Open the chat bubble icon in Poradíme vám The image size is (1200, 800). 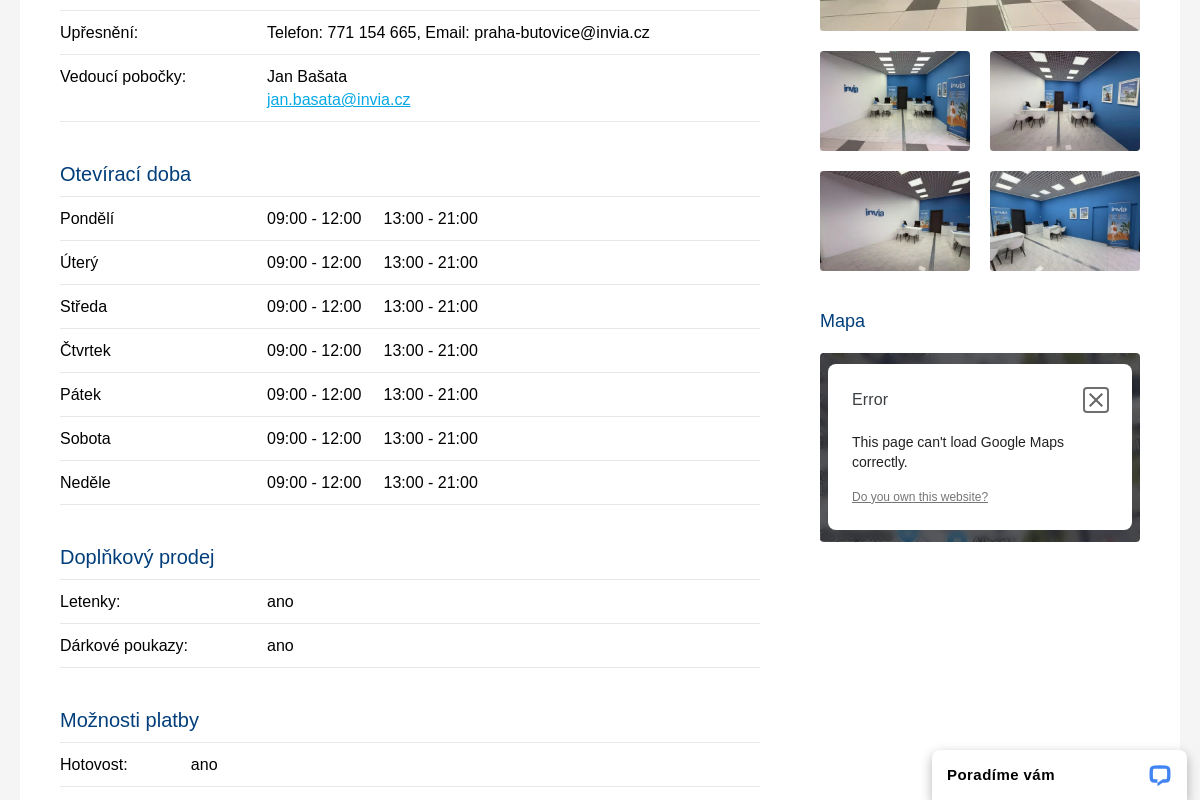[x=1160, y=775]
